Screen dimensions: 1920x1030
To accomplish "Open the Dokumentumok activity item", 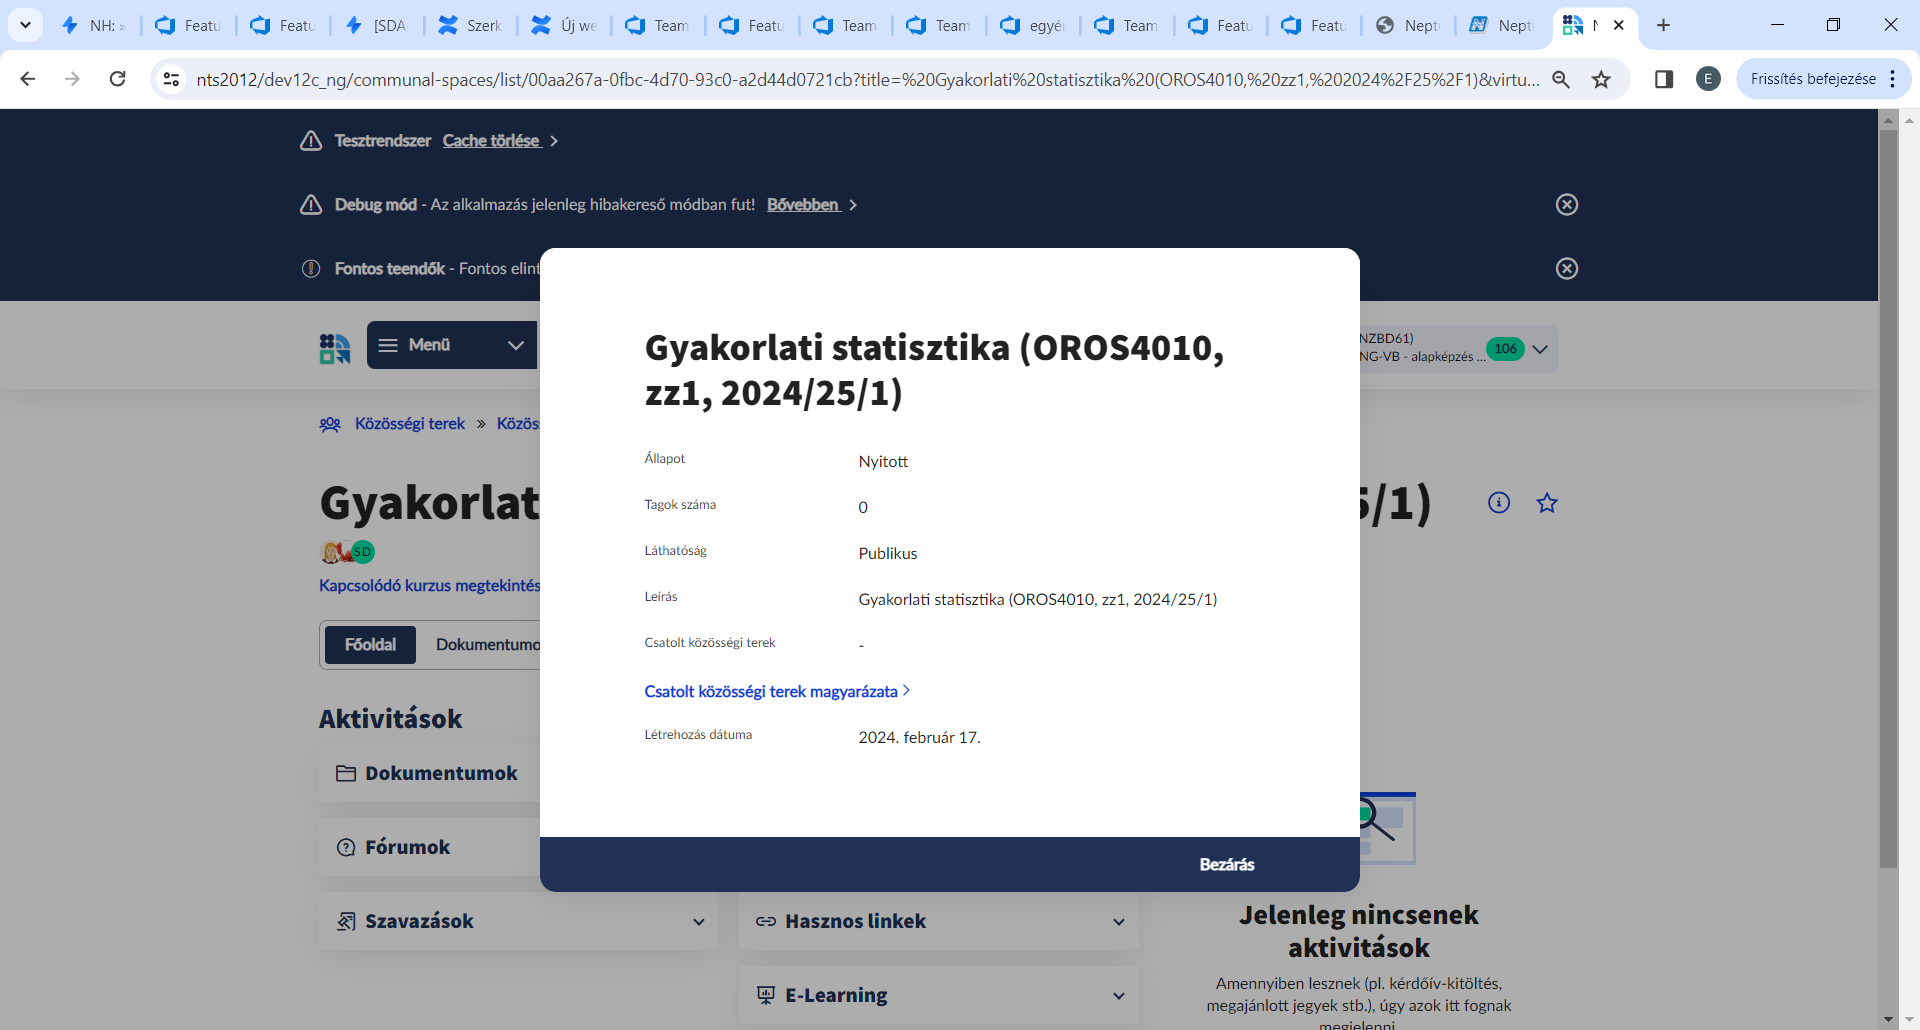I will click(x=440, y=773).
